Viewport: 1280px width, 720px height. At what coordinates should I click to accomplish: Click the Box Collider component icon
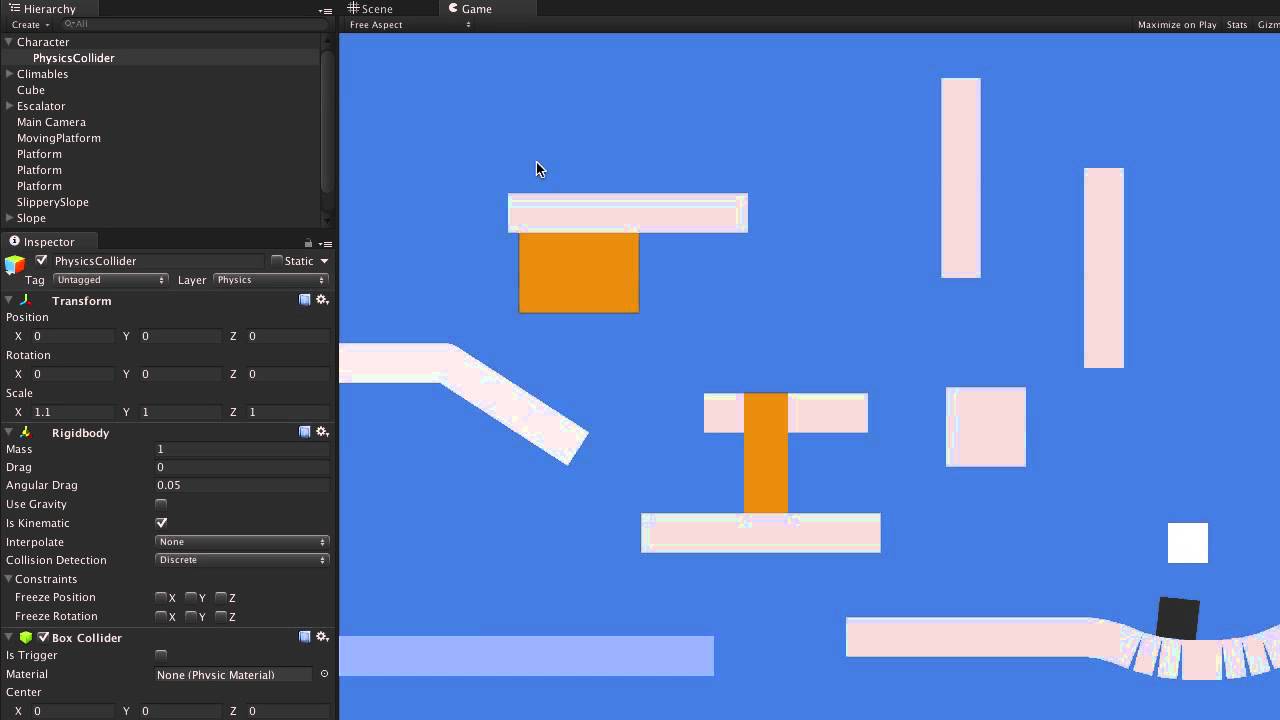[x=24, y=637]
